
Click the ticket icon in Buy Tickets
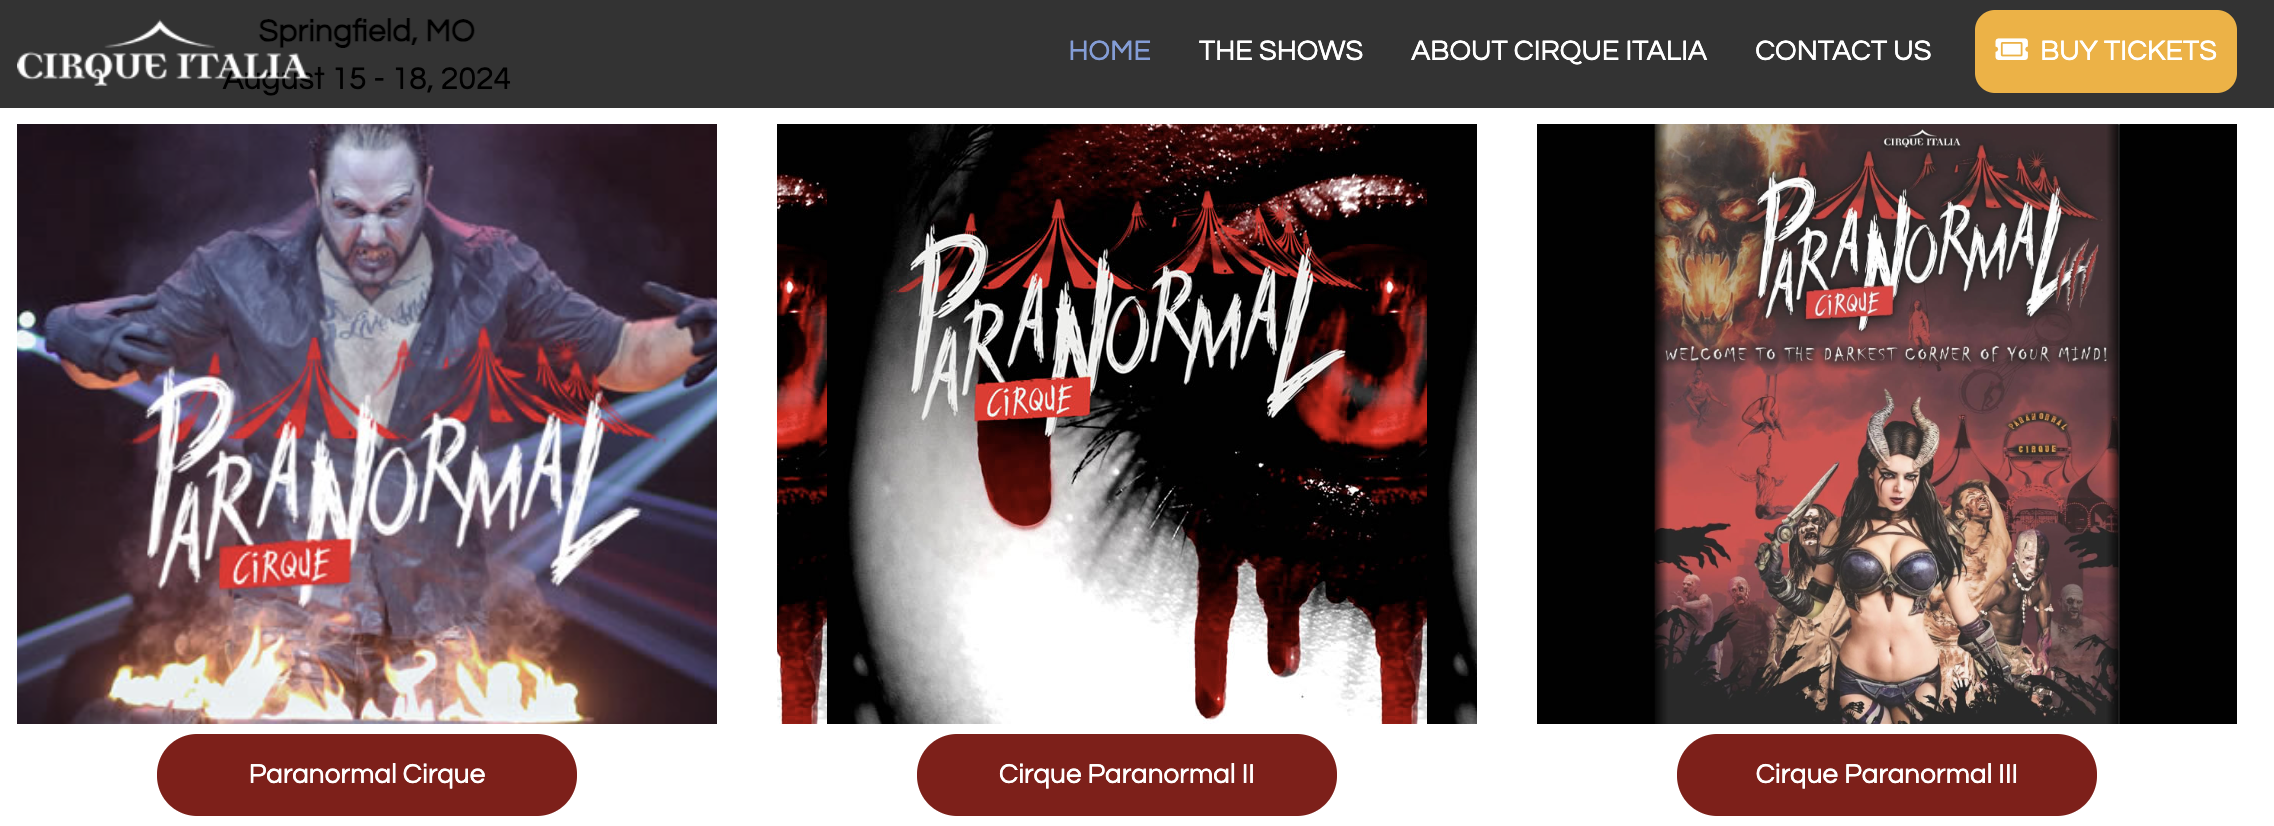coord(2011,50)
